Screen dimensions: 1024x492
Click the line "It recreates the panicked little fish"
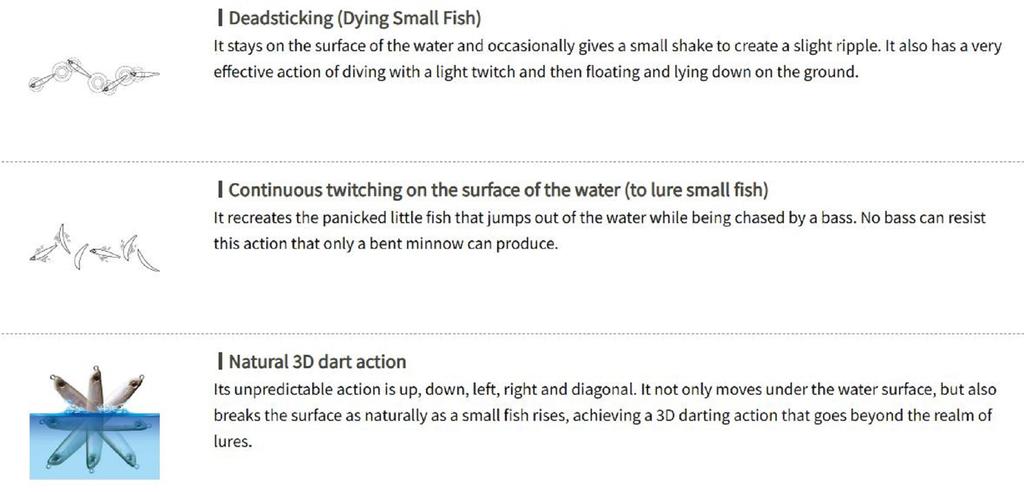(x=600, y=217)
